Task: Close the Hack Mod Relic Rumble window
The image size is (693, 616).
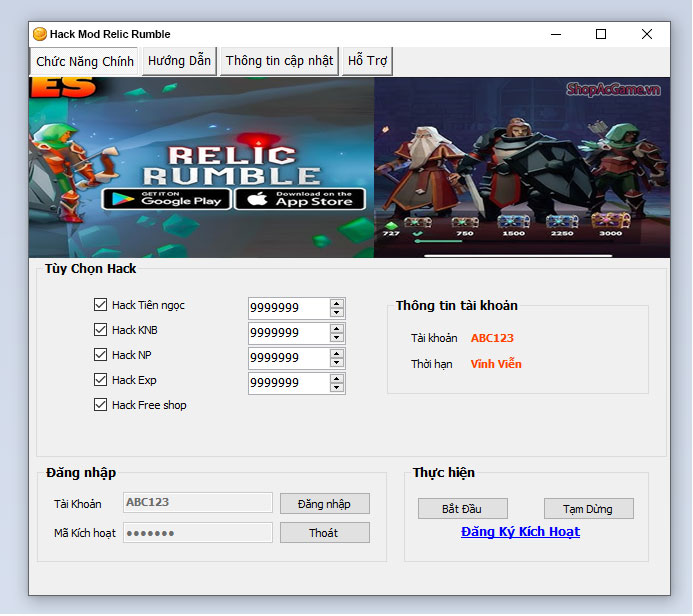Action: [647, 34]
